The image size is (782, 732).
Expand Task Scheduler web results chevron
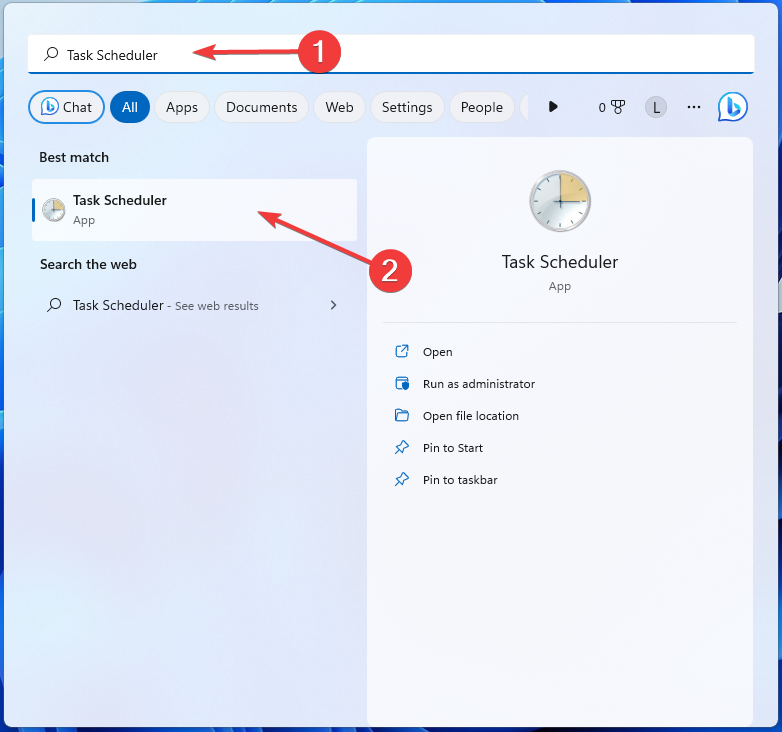pos(333,305)
